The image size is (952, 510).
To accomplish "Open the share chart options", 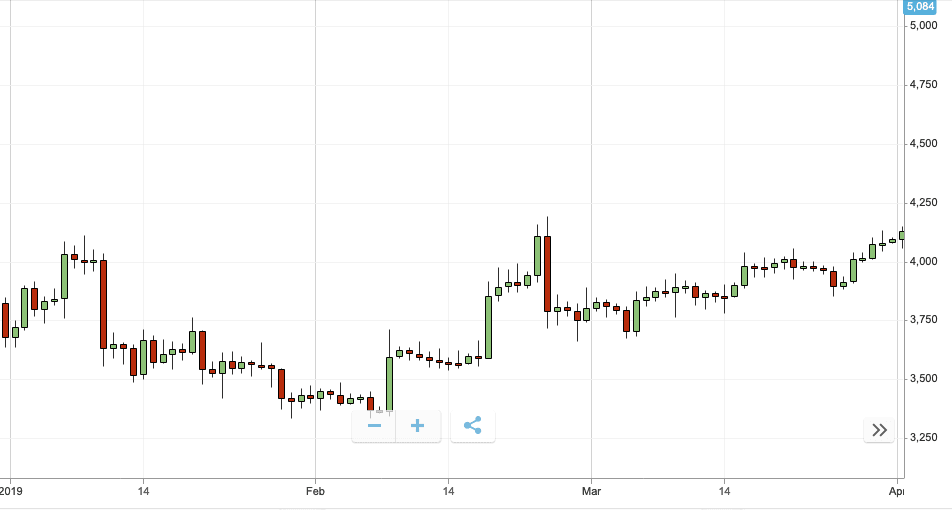I will point(473,426).
